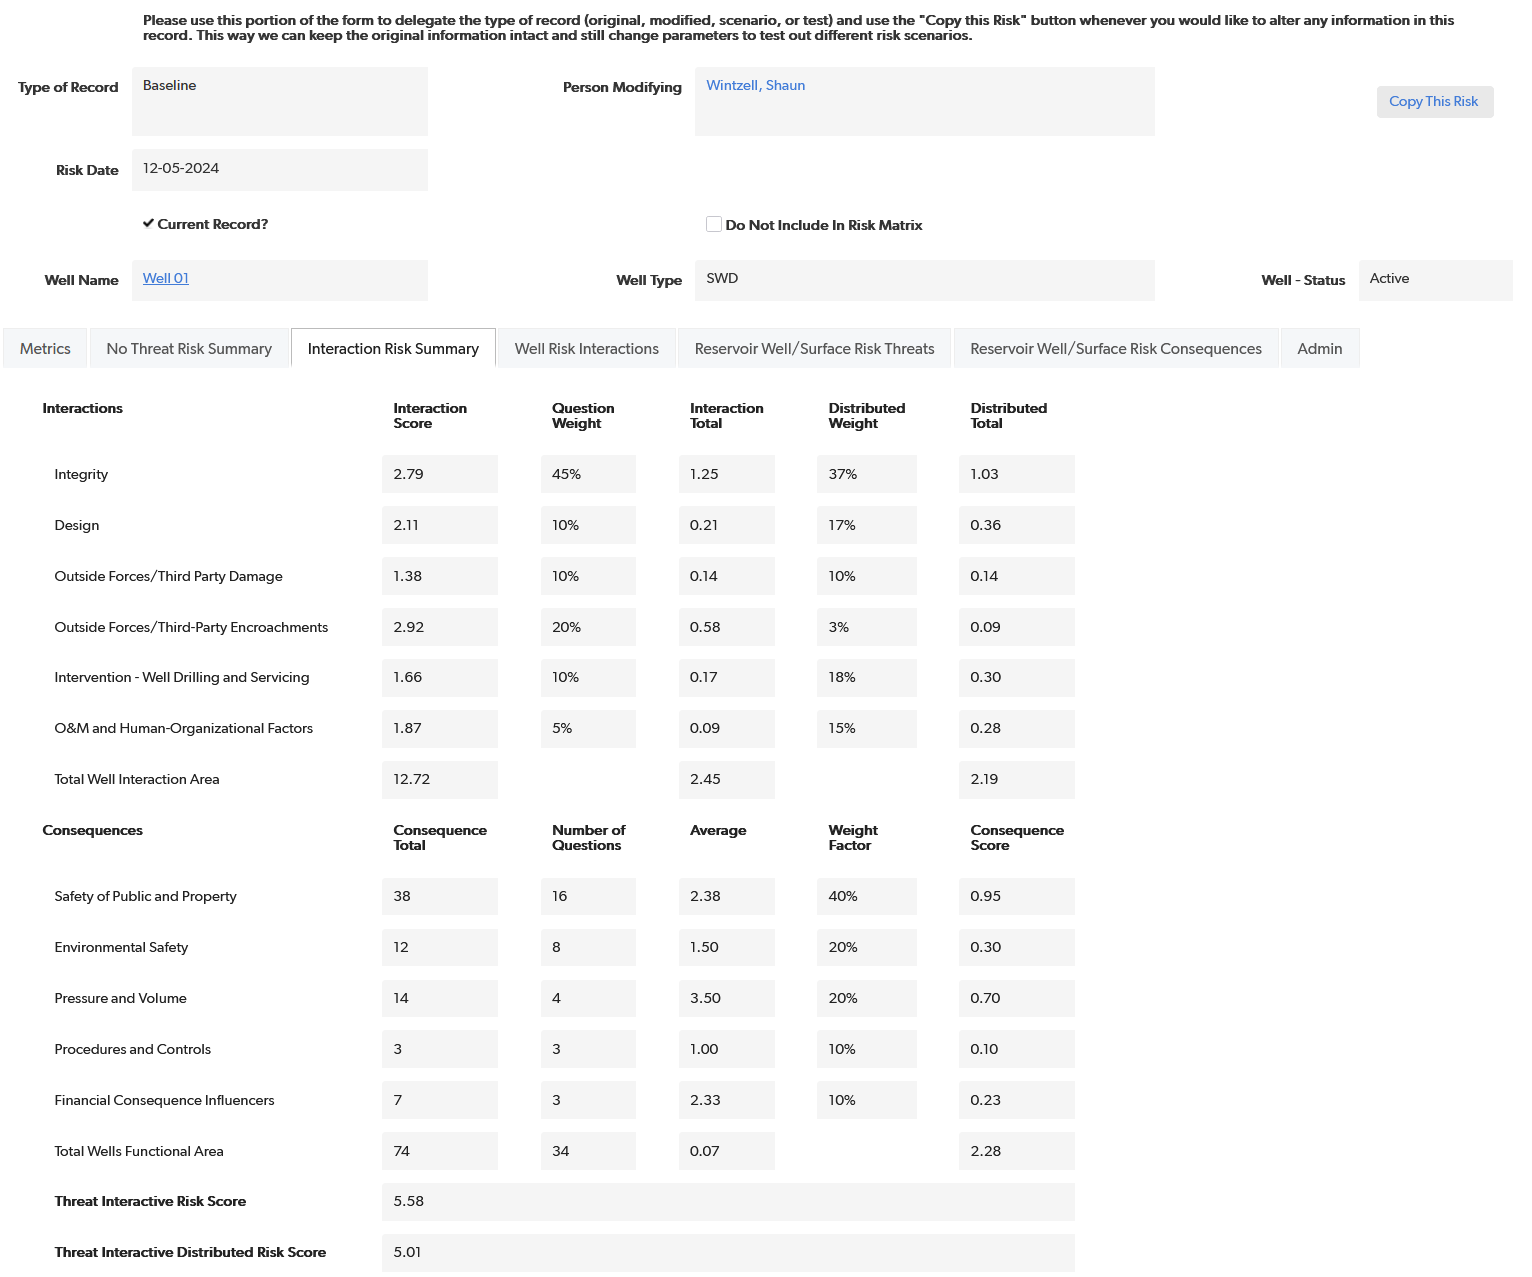
Task: Click the Threat Interactive Risk Score field
Action: coord(727,1202)
